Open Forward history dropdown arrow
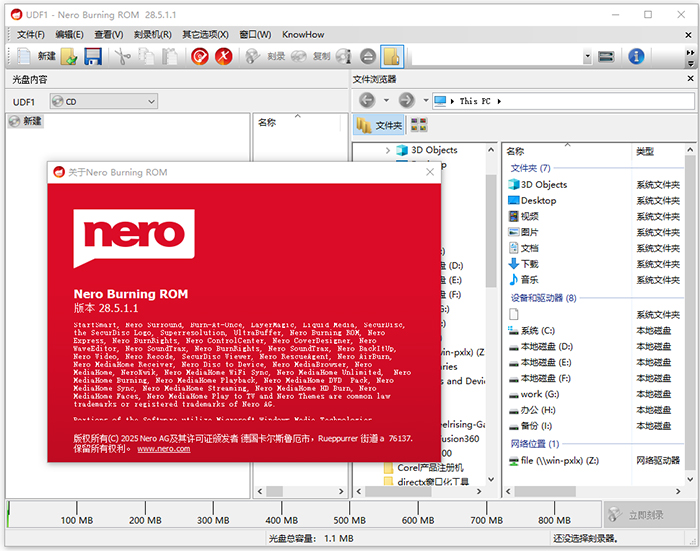This screenshot has height=551, width=700. tap(425, 100)
